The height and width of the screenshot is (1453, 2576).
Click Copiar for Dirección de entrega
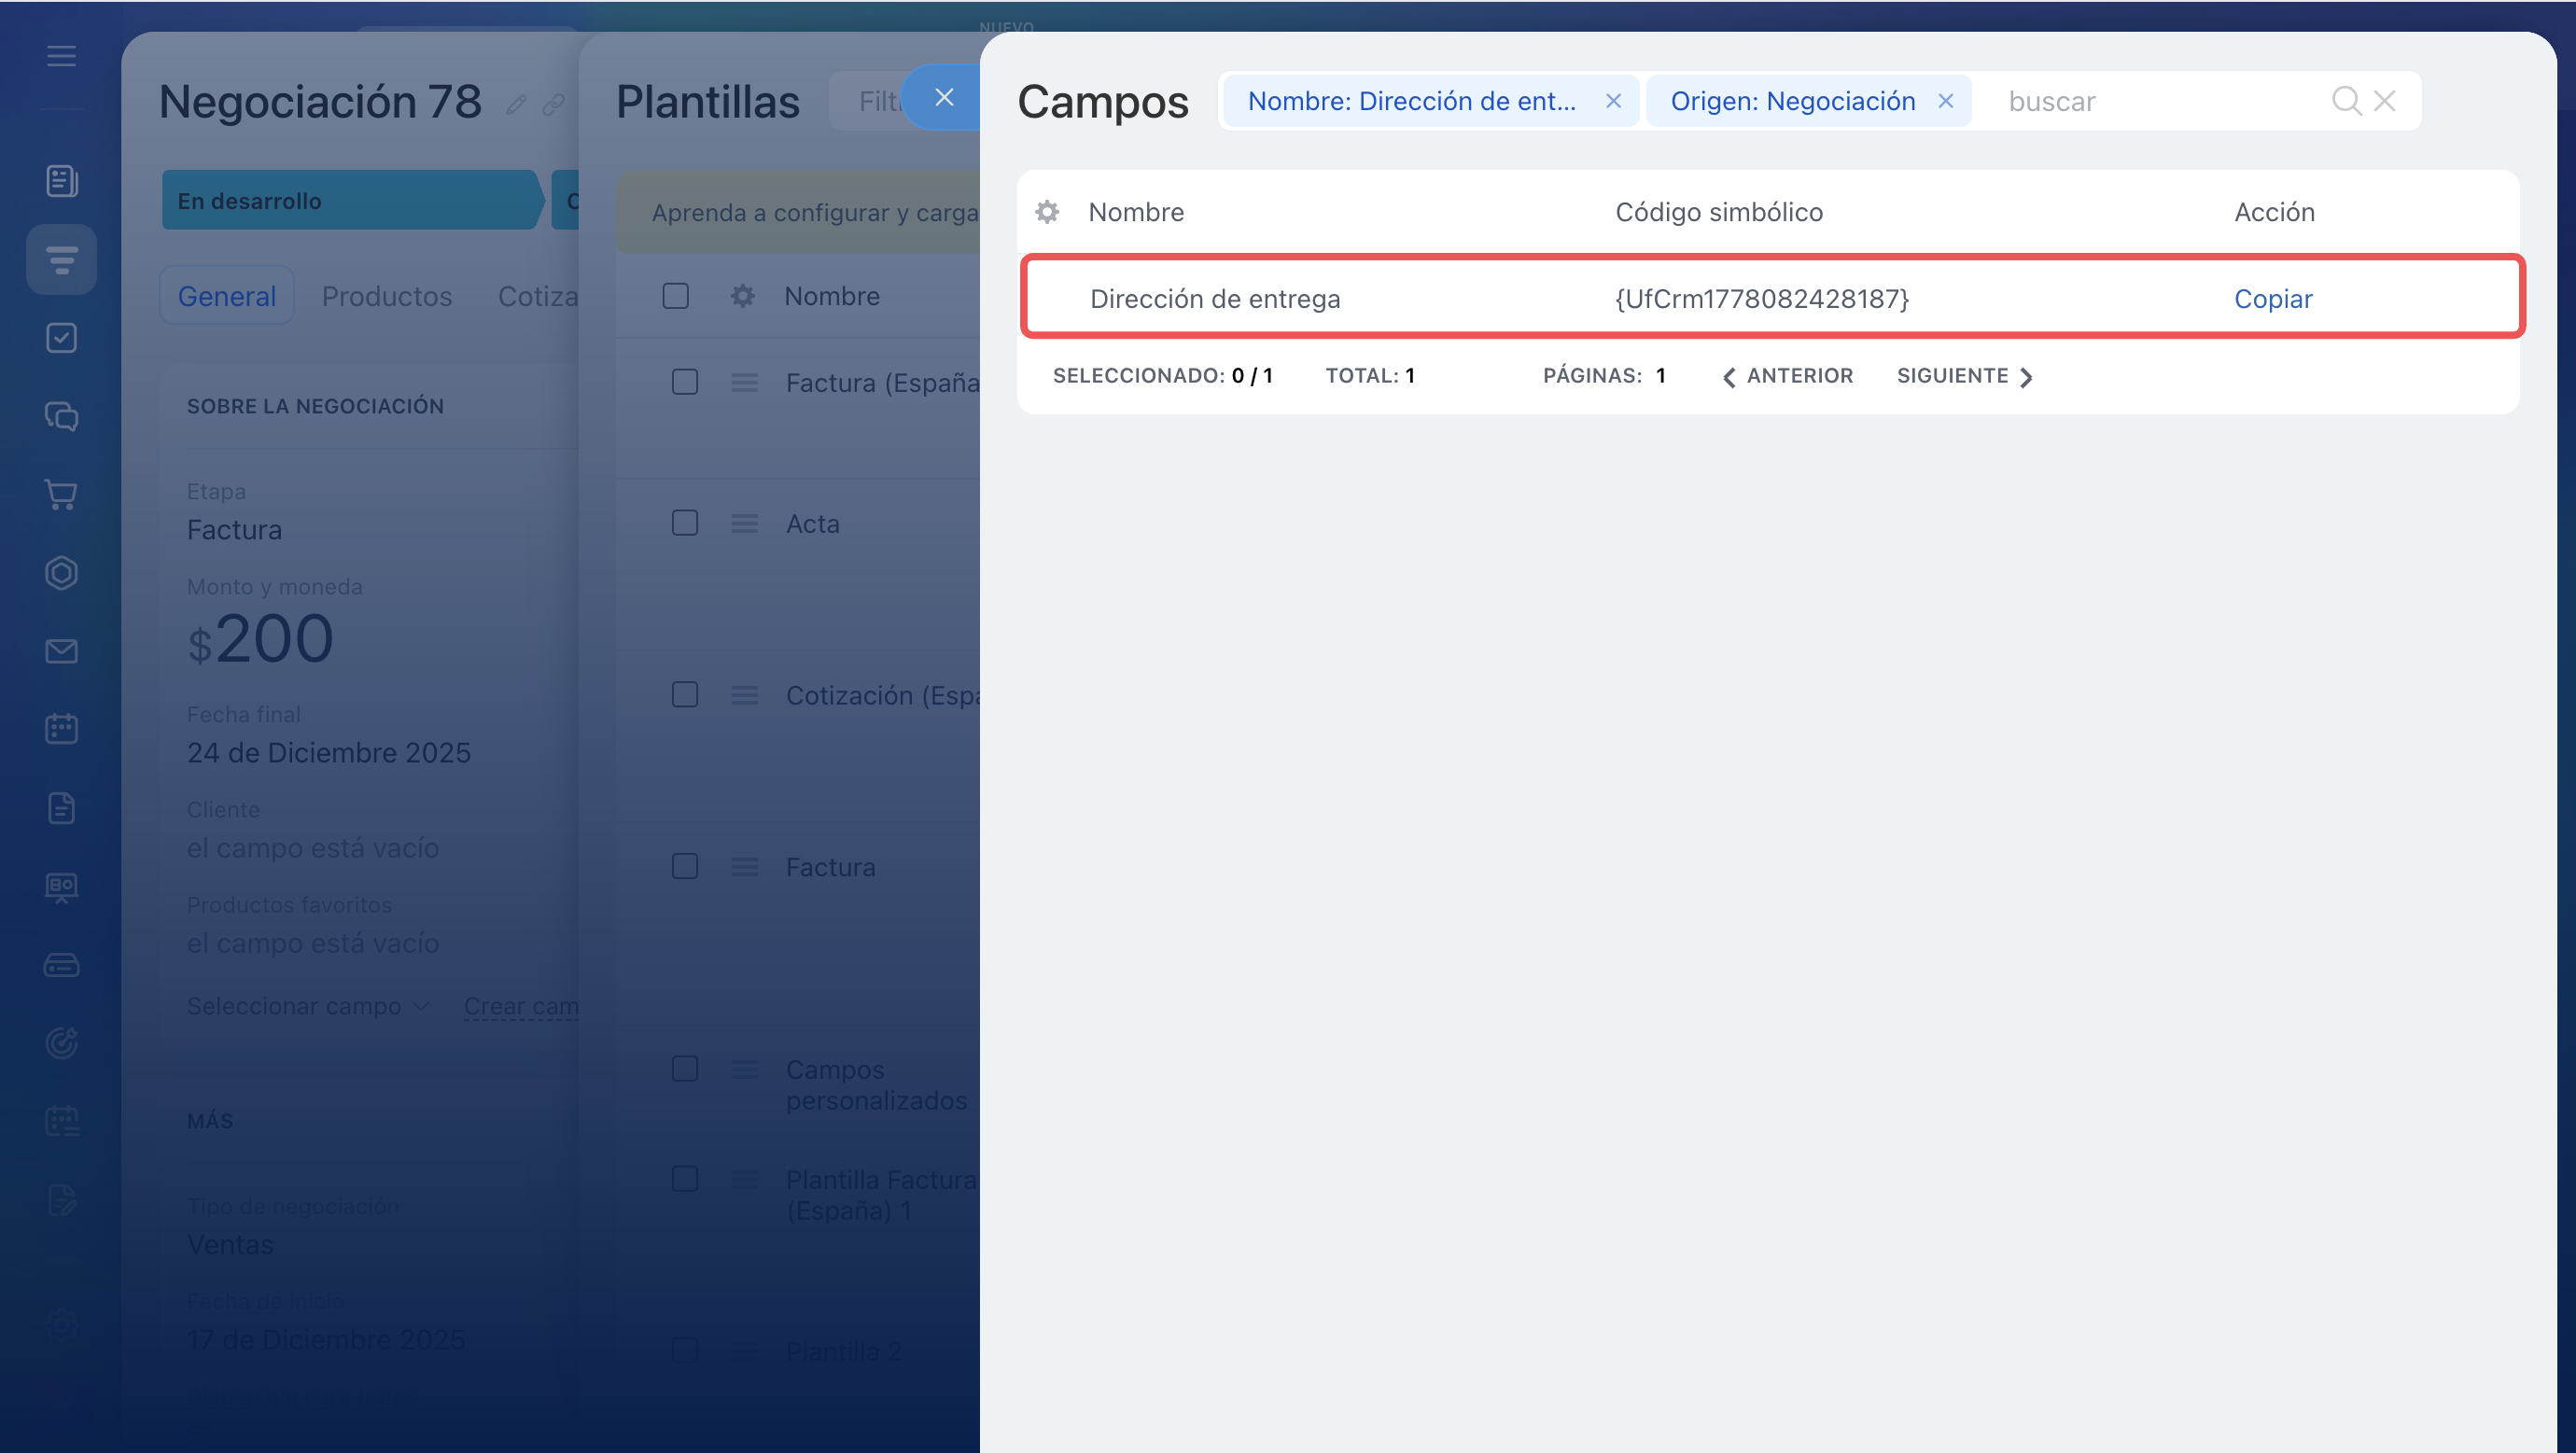pos(2273,298)
